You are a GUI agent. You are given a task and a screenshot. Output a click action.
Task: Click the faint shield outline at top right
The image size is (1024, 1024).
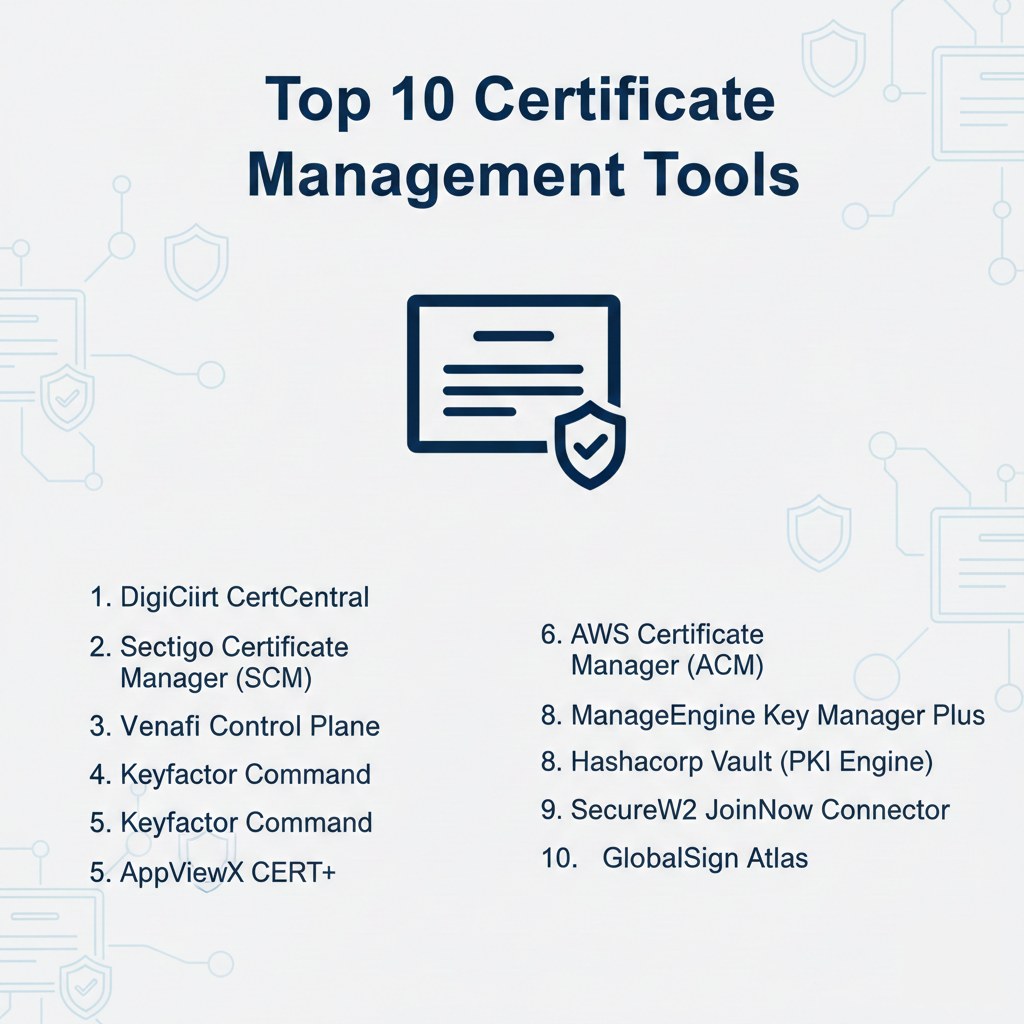coord(834,60)
